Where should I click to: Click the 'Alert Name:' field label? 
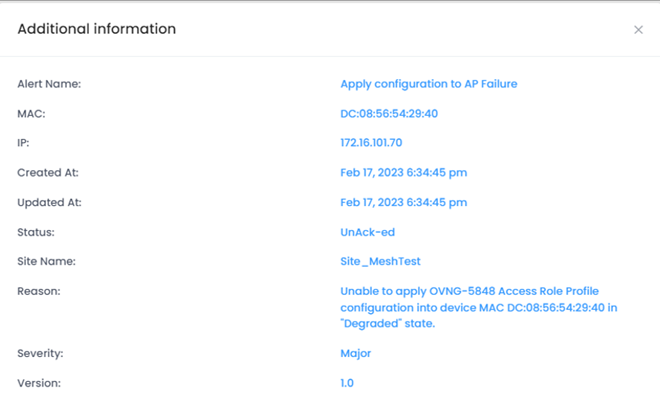pos(49,84)
